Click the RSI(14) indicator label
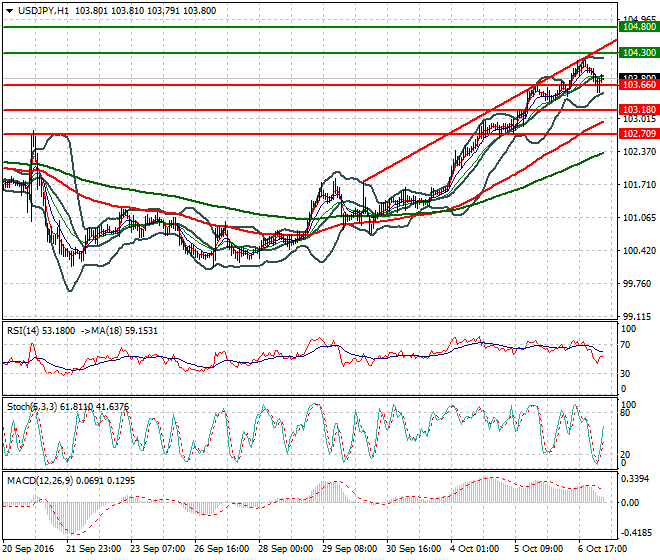660x560 pixels. pyautogui.click(x=23, y=331)
